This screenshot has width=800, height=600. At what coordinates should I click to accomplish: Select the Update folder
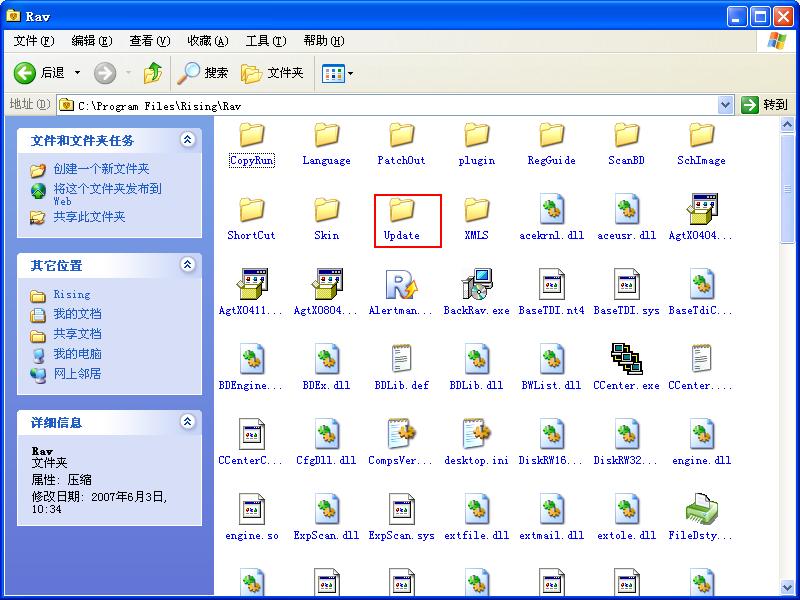(402, 220)
